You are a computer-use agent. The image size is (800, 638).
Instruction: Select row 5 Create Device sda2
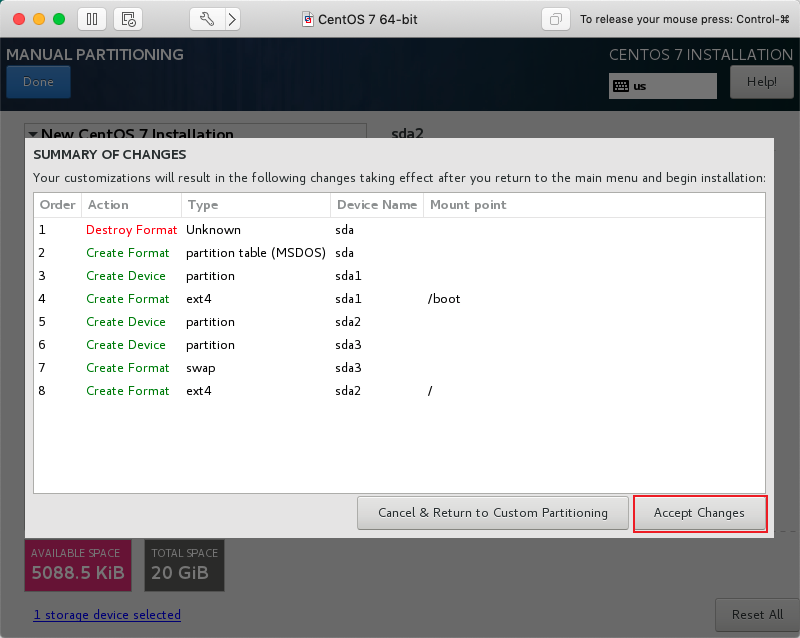pyautogui.click(x=399, y=322)
